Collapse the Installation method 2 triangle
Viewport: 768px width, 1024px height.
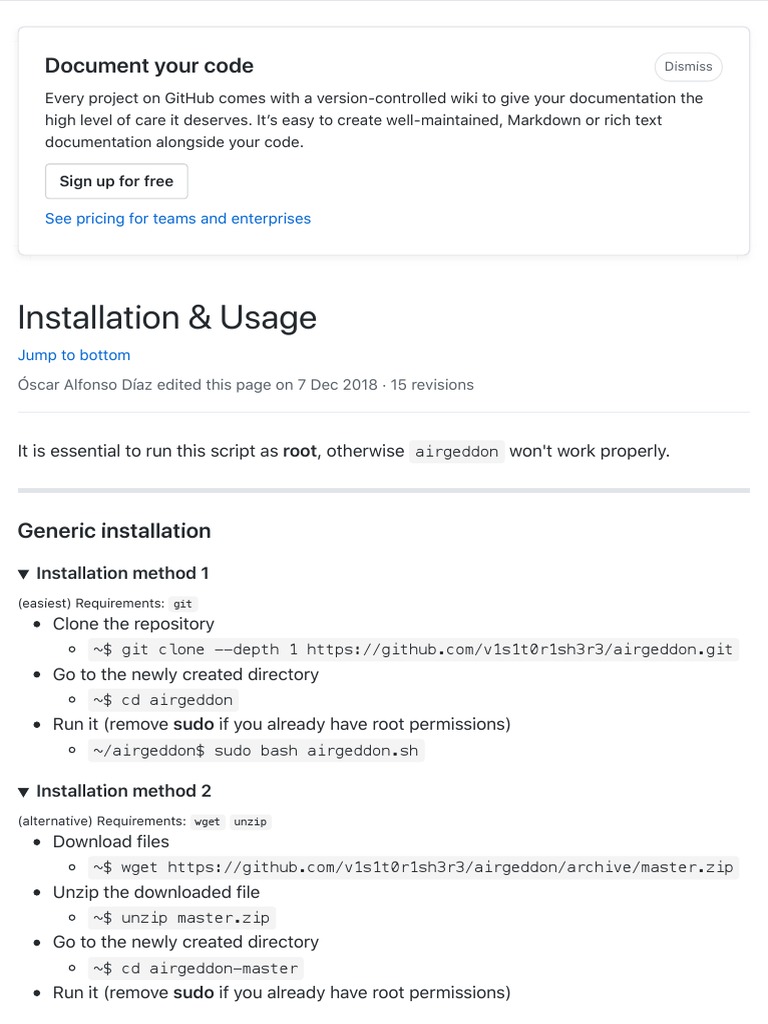click(x=24, y=792)
